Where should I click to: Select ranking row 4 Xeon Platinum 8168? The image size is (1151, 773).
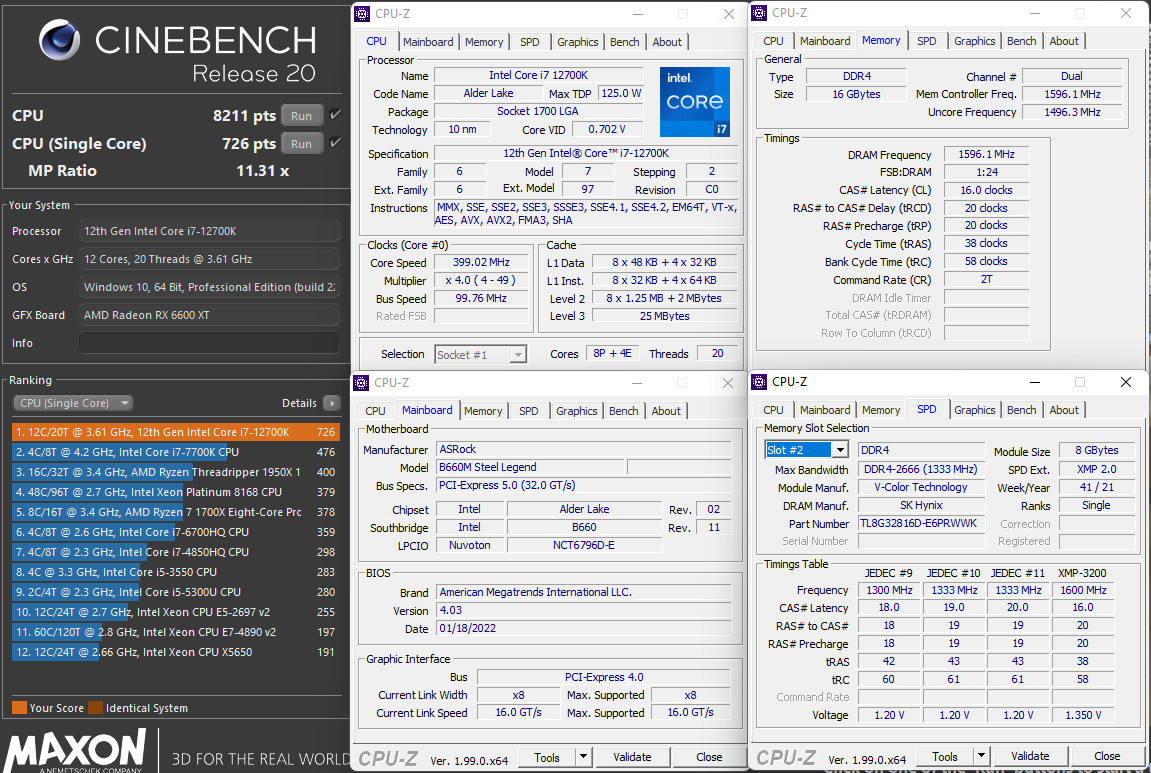175,492
